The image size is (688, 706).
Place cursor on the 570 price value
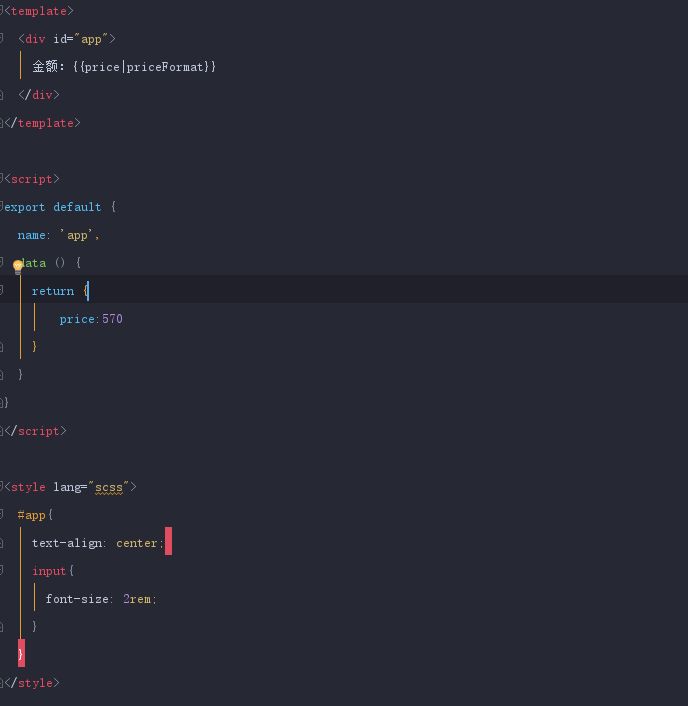pyautogui.click(x=112, y=319)
